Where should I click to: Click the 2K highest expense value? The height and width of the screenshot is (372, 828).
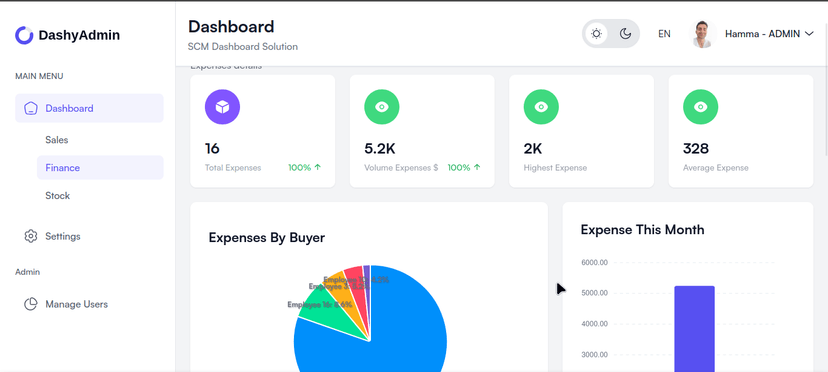533,148
